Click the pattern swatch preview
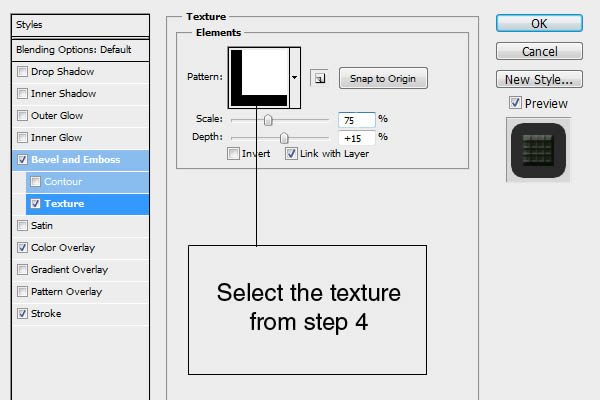600x400 pixels. [258, 76]
